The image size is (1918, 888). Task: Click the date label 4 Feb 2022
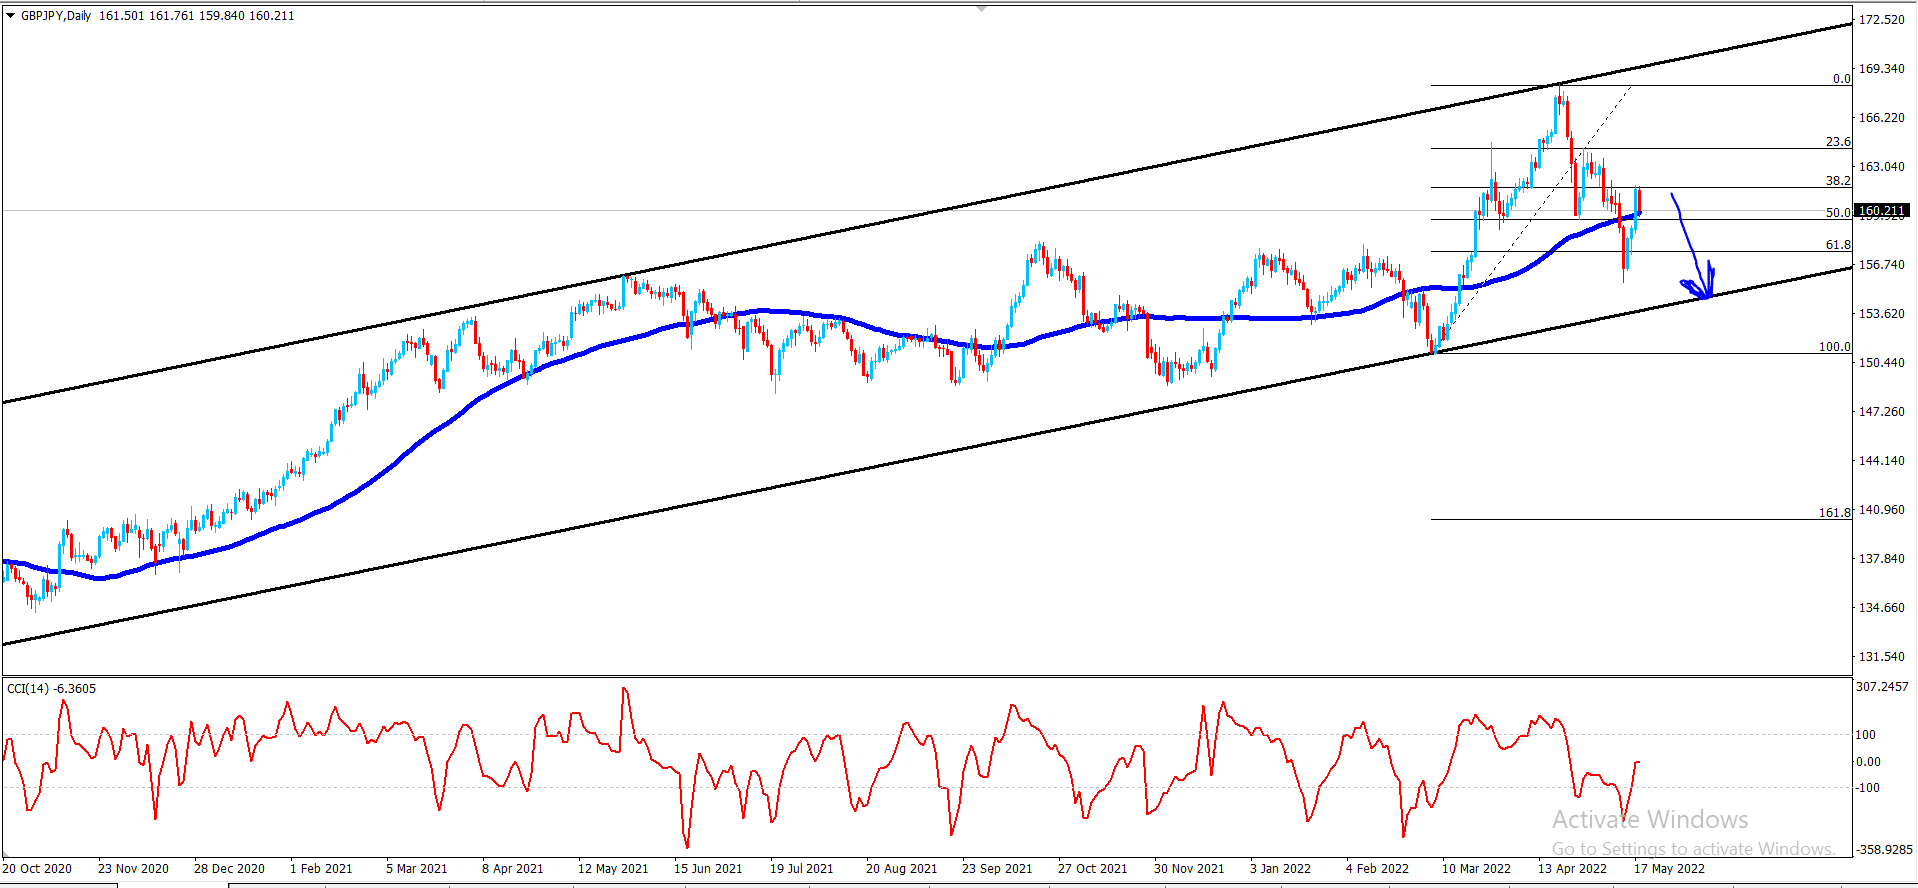(x=1377, y=869)
